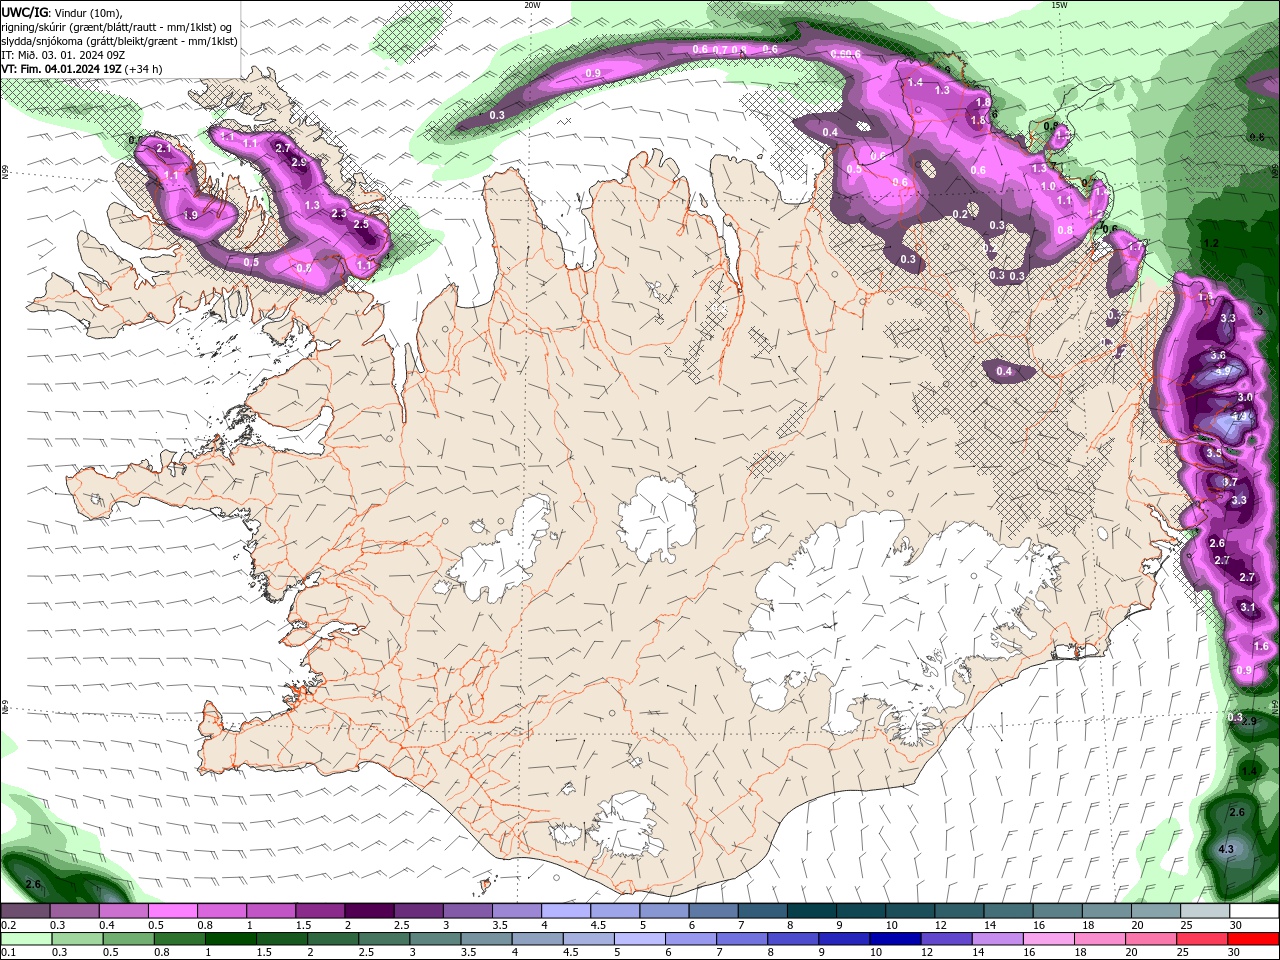Viewport: 1280px width, 960px height.
Task: Click the light blue rain swatch between 5 and 6
Action: (639, 939)
